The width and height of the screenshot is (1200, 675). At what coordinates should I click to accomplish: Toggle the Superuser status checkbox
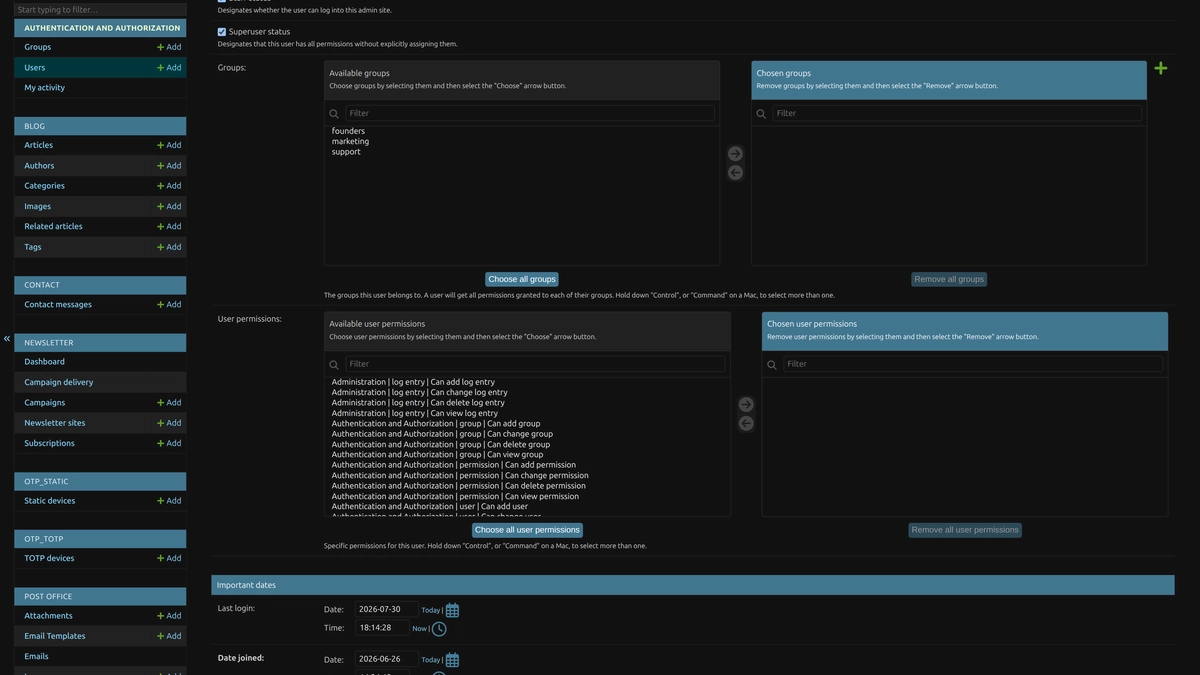[222, 32]
